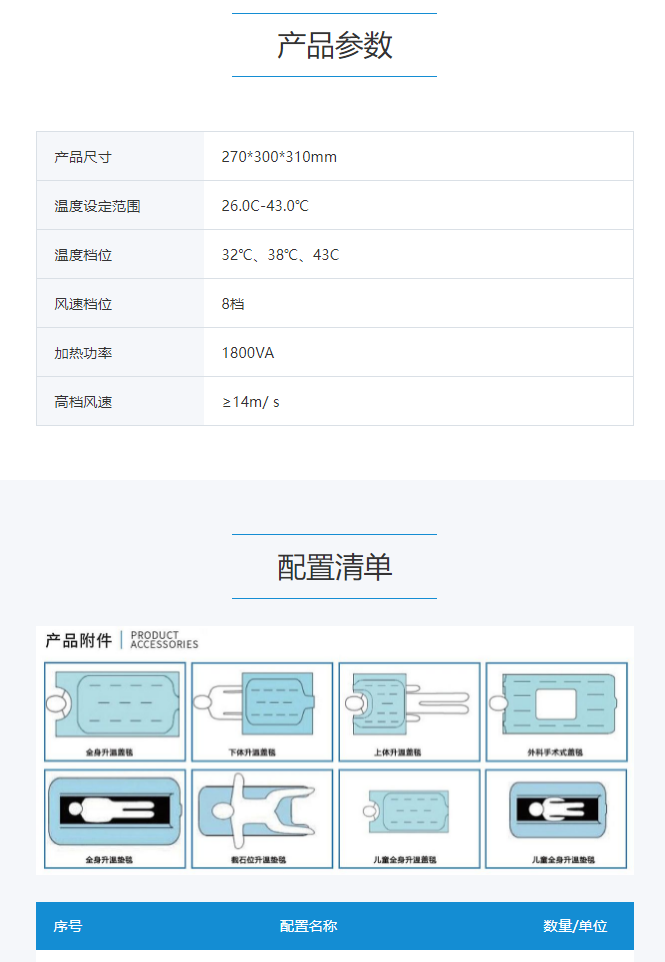The image size is (665, 962).
Task: Click the 全身升温盖毯 accessory image
Action: 115,711
